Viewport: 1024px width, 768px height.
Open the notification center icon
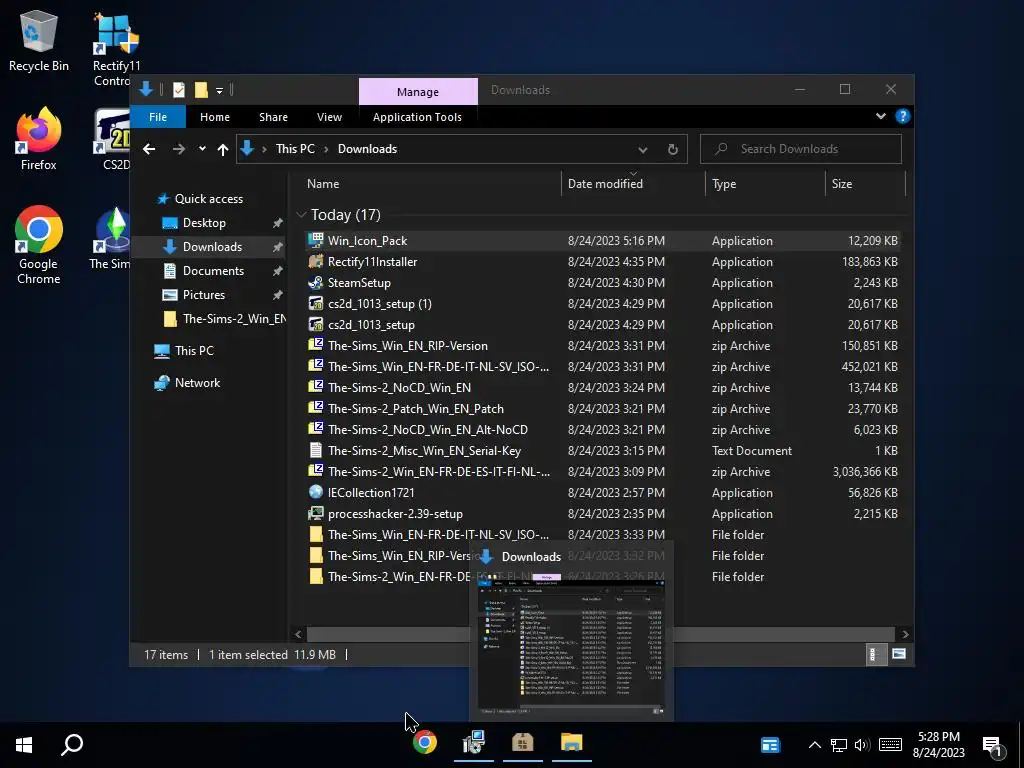pyautogui.click(x=992, y=745)
